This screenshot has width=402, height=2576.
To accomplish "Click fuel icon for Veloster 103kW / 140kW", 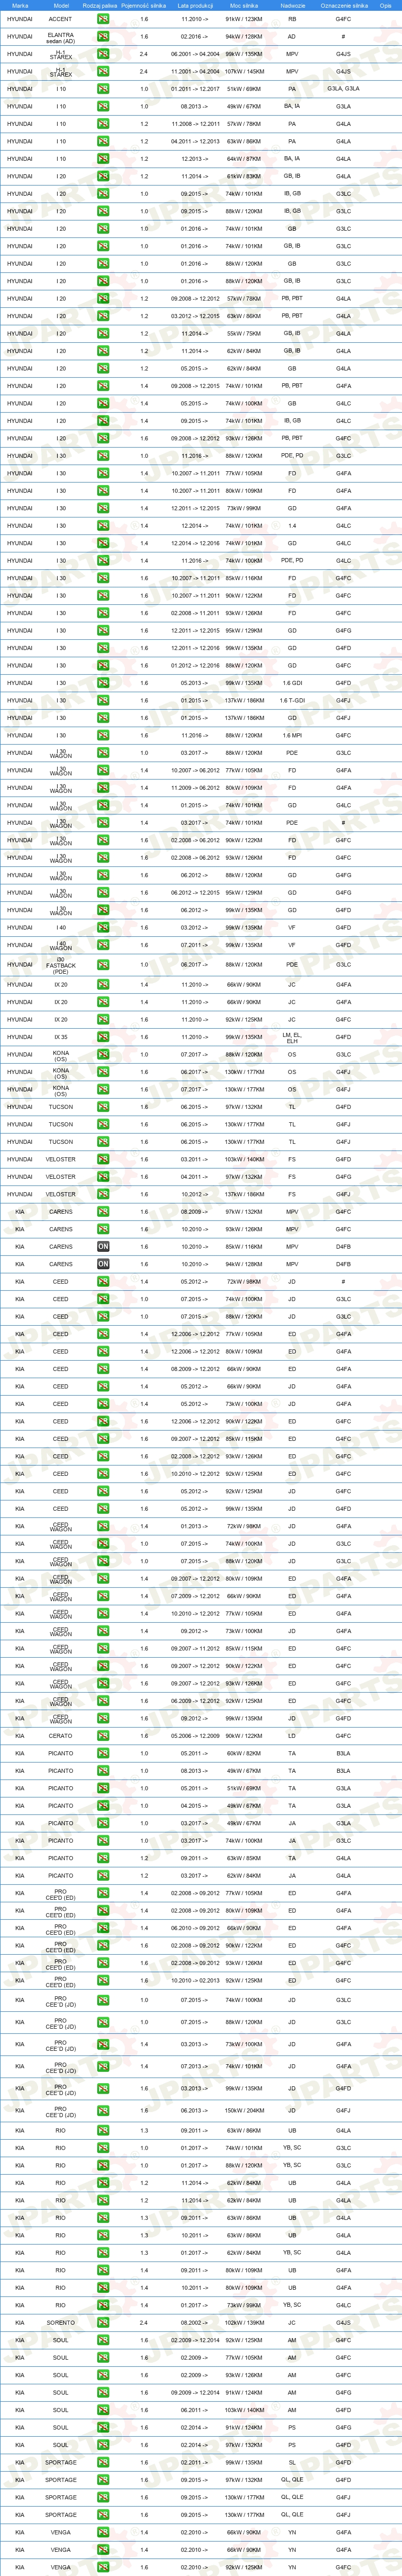I will pyautogui.click(x=103, y=1159).
